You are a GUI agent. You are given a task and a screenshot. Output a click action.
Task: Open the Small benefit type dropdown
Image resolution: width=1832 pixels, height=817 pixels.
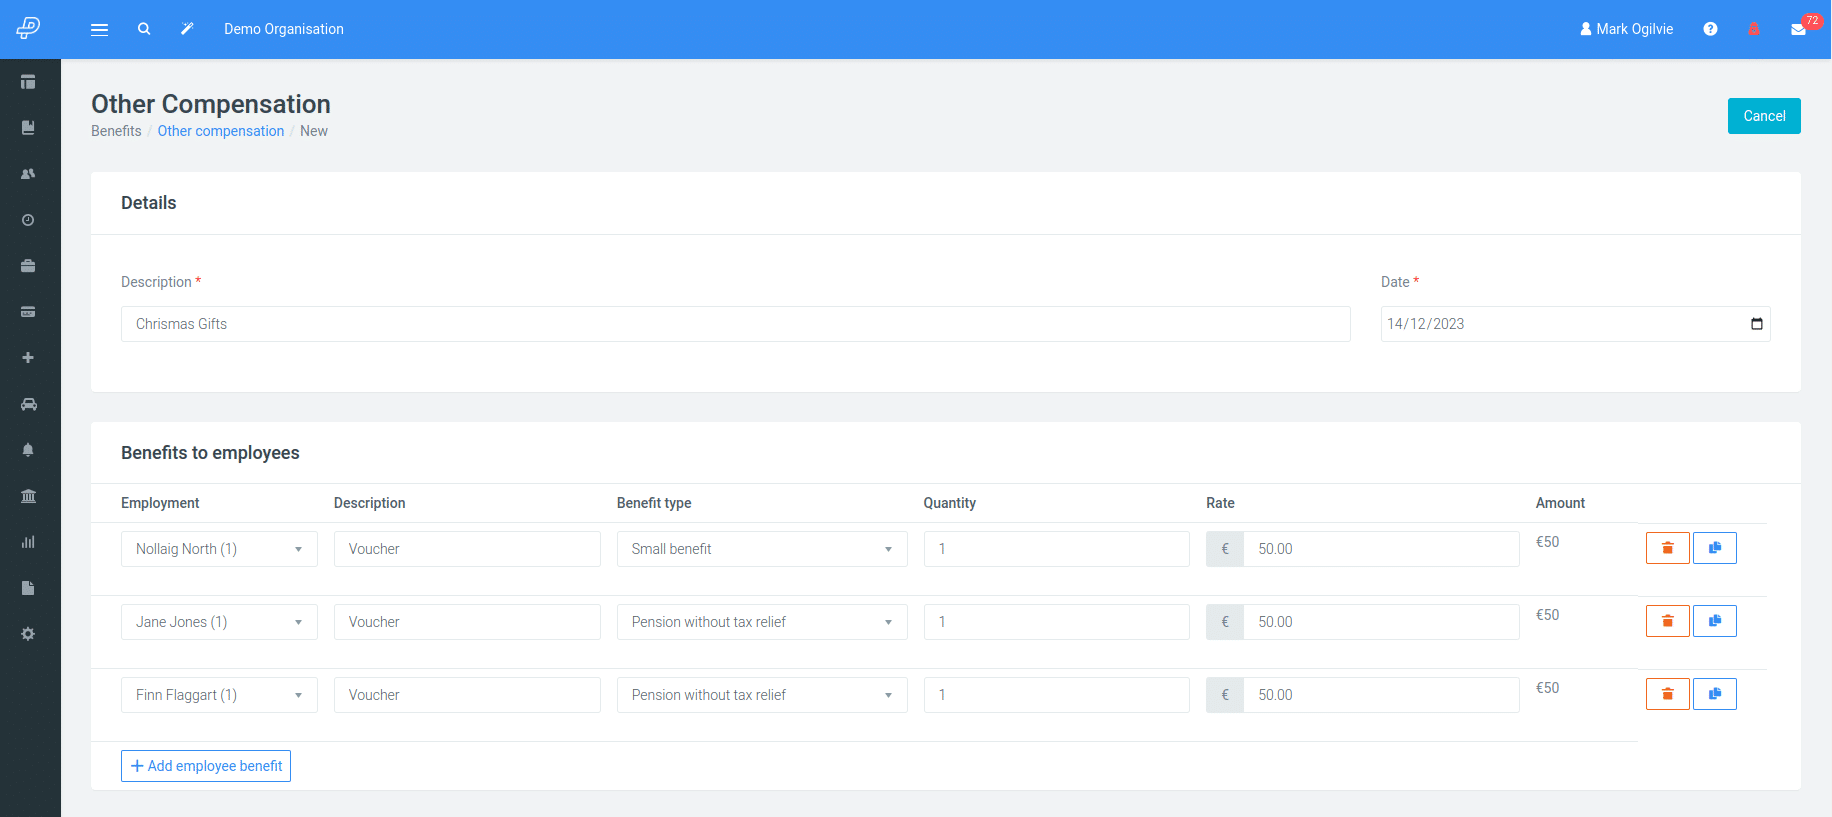[761, 549]
